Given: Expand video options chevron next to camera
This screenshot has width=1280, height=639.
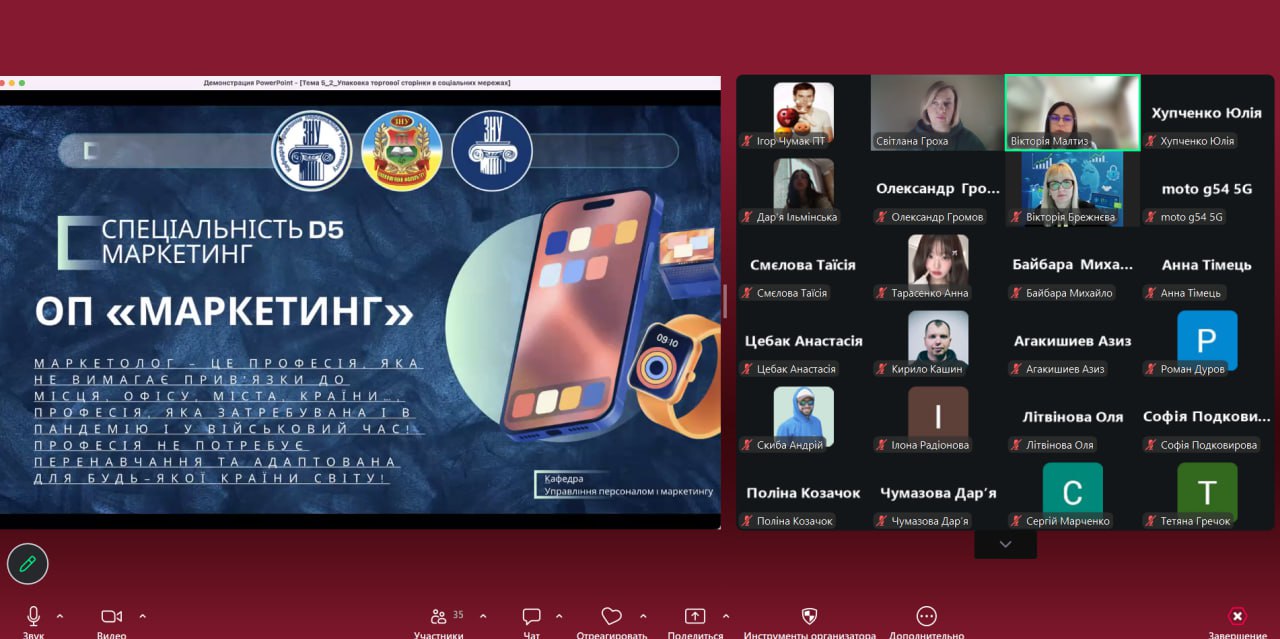Looking at the screenshot, I should 142,616.
